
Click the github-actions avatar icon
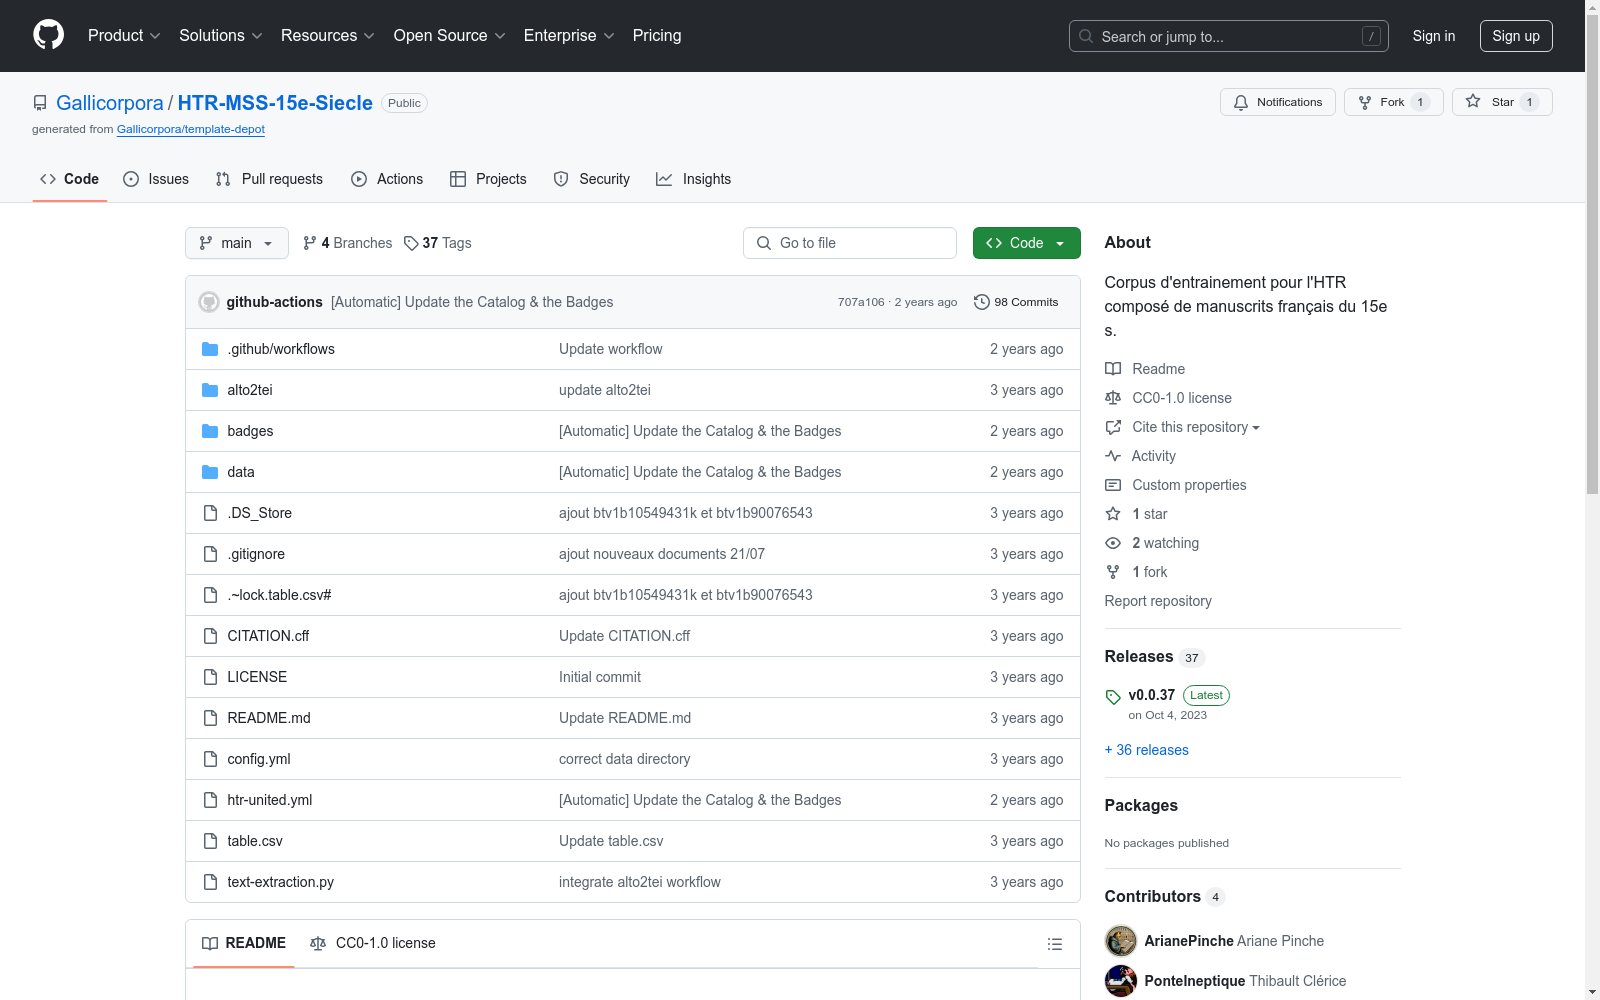(209, 302)
